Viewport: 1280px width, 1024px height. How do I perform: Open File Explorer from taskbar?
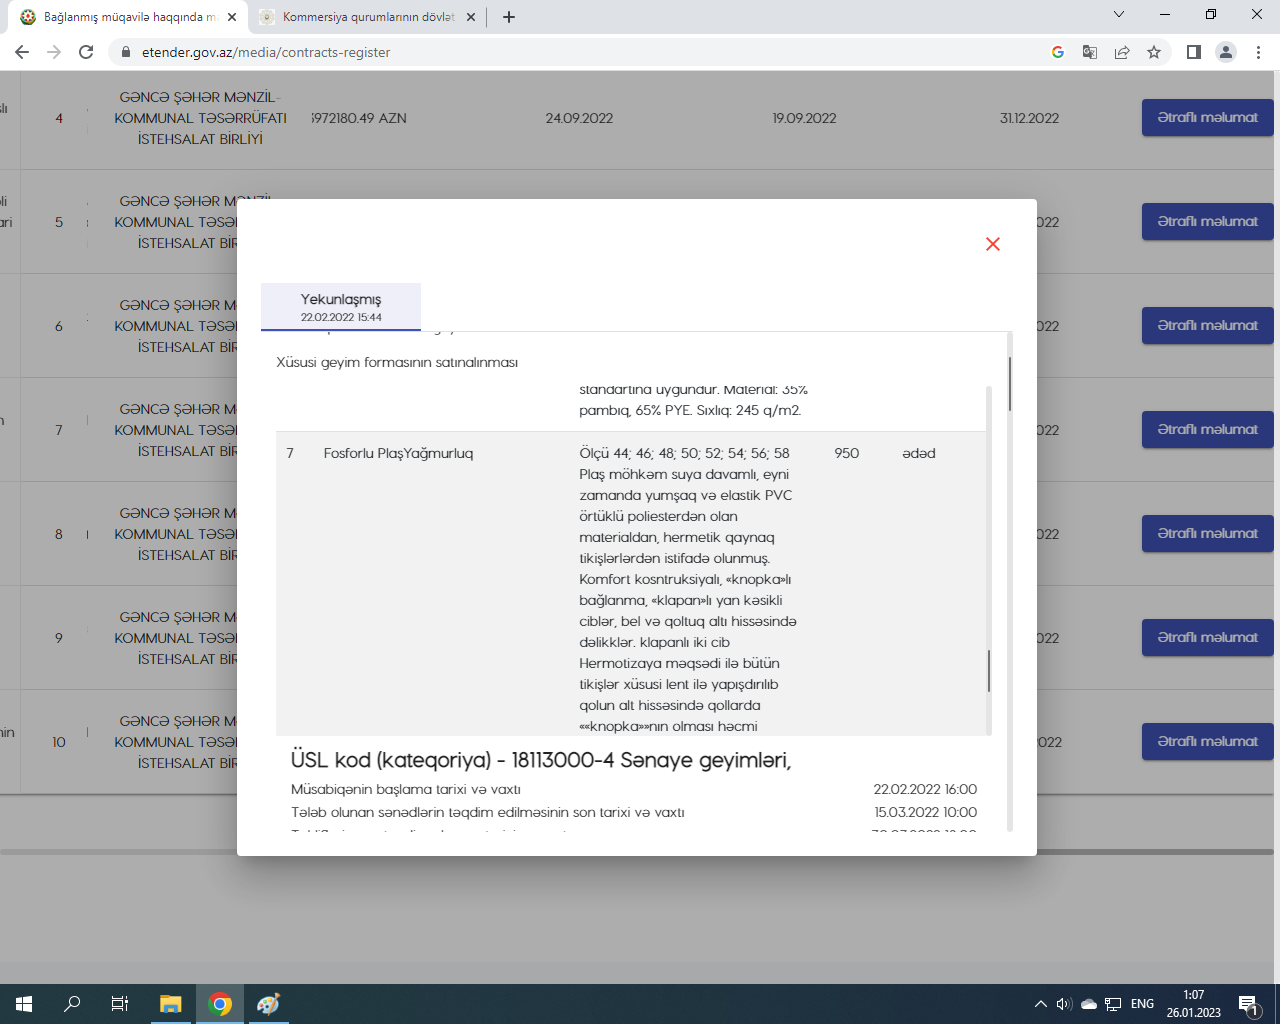[171, 1004]
